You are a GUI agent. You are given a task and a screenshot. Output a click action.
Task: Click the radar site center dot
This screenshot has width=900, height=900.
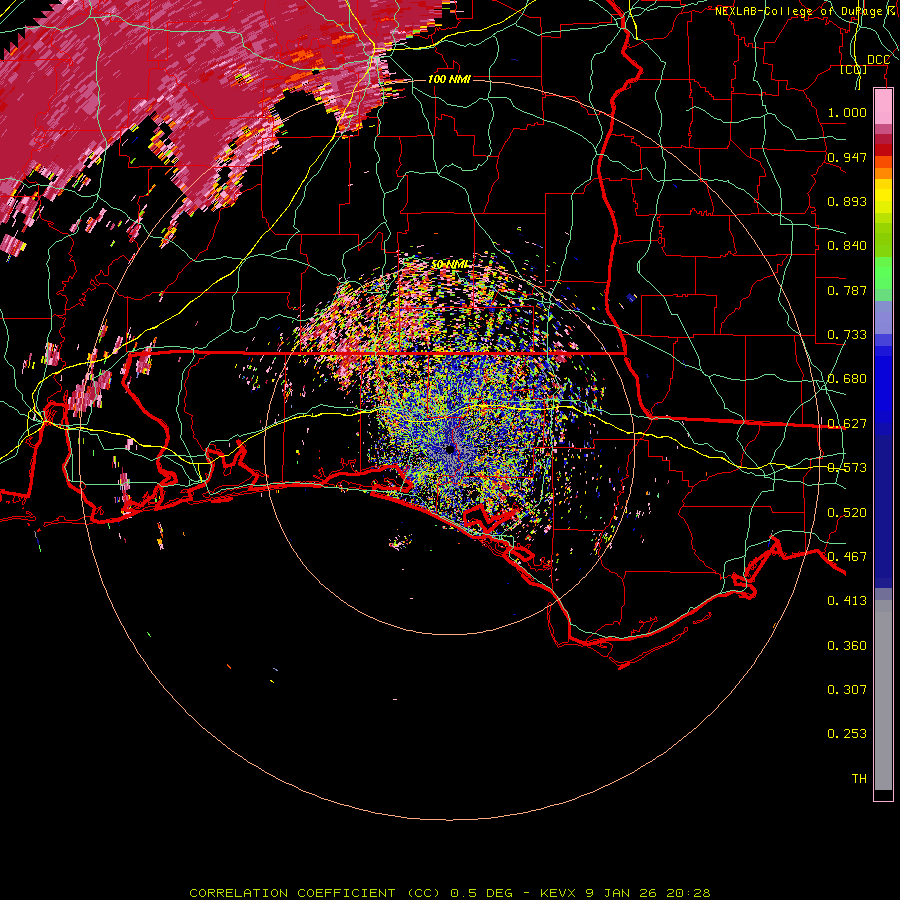click(x=450, y=449)
